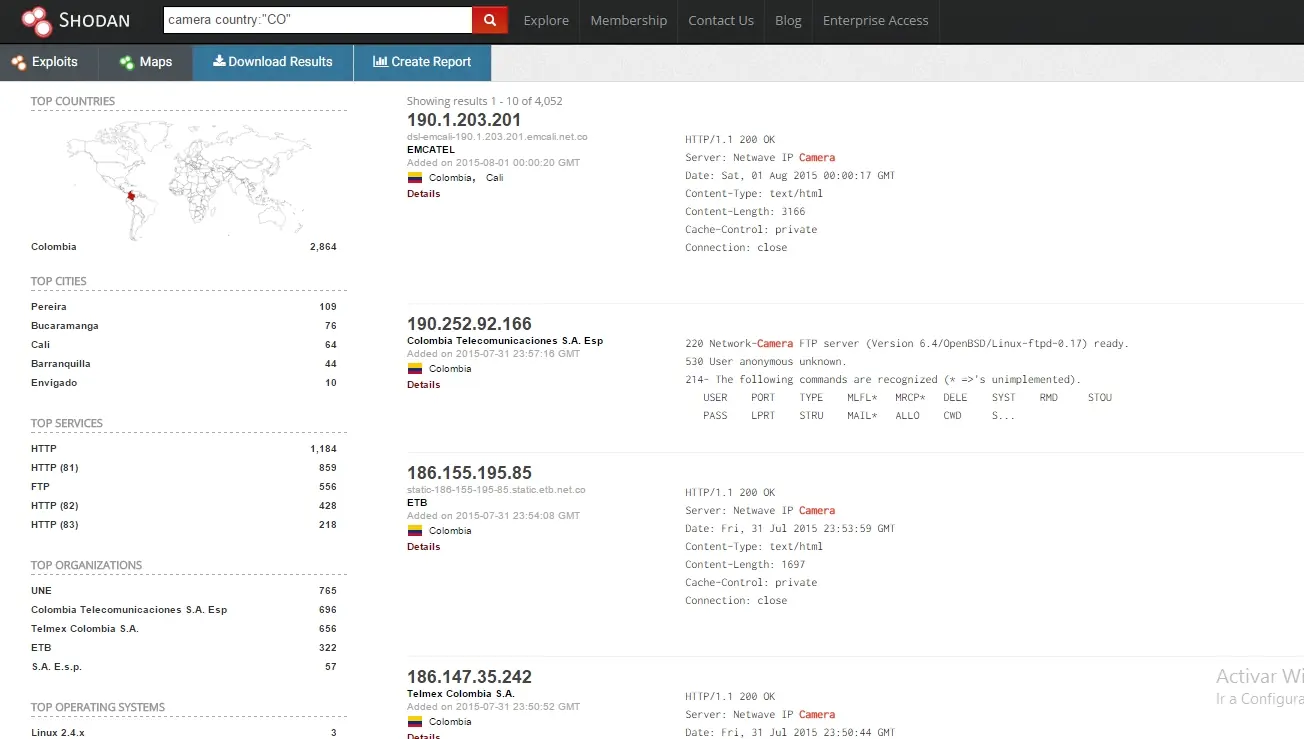The width and height of the screenshot is (1304, 739).
Task: Click the red search magnifier button
Action: [x=489, y=20]
